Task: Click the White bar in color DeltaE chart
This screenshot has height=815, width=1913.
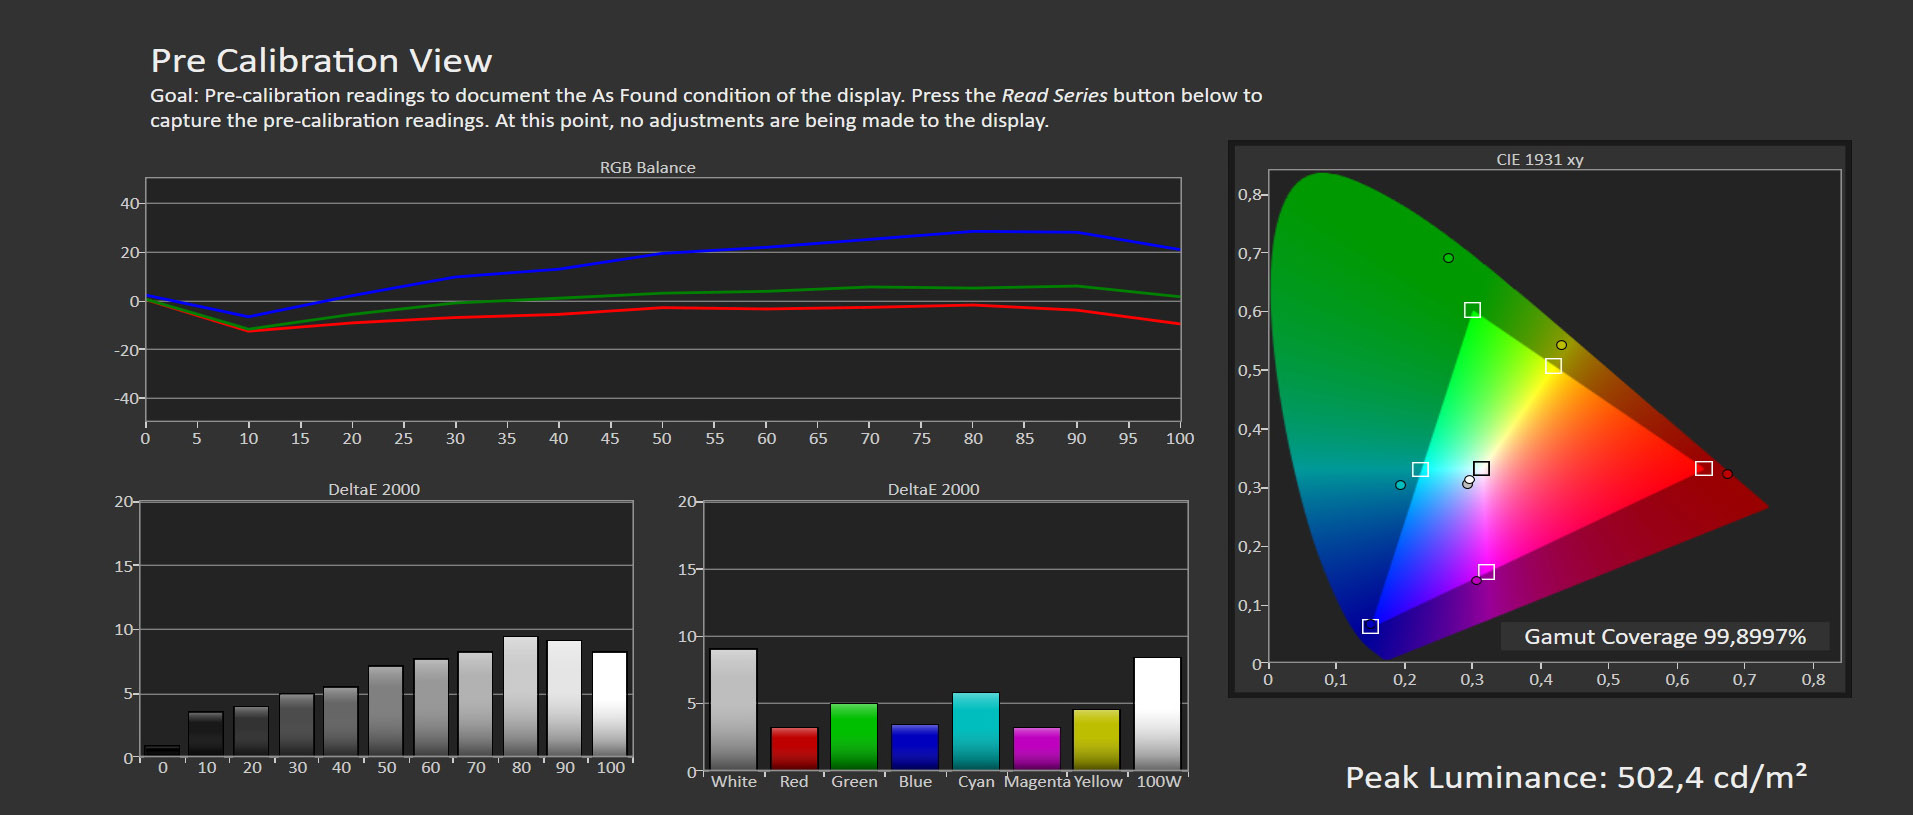Action: [733, 709]
